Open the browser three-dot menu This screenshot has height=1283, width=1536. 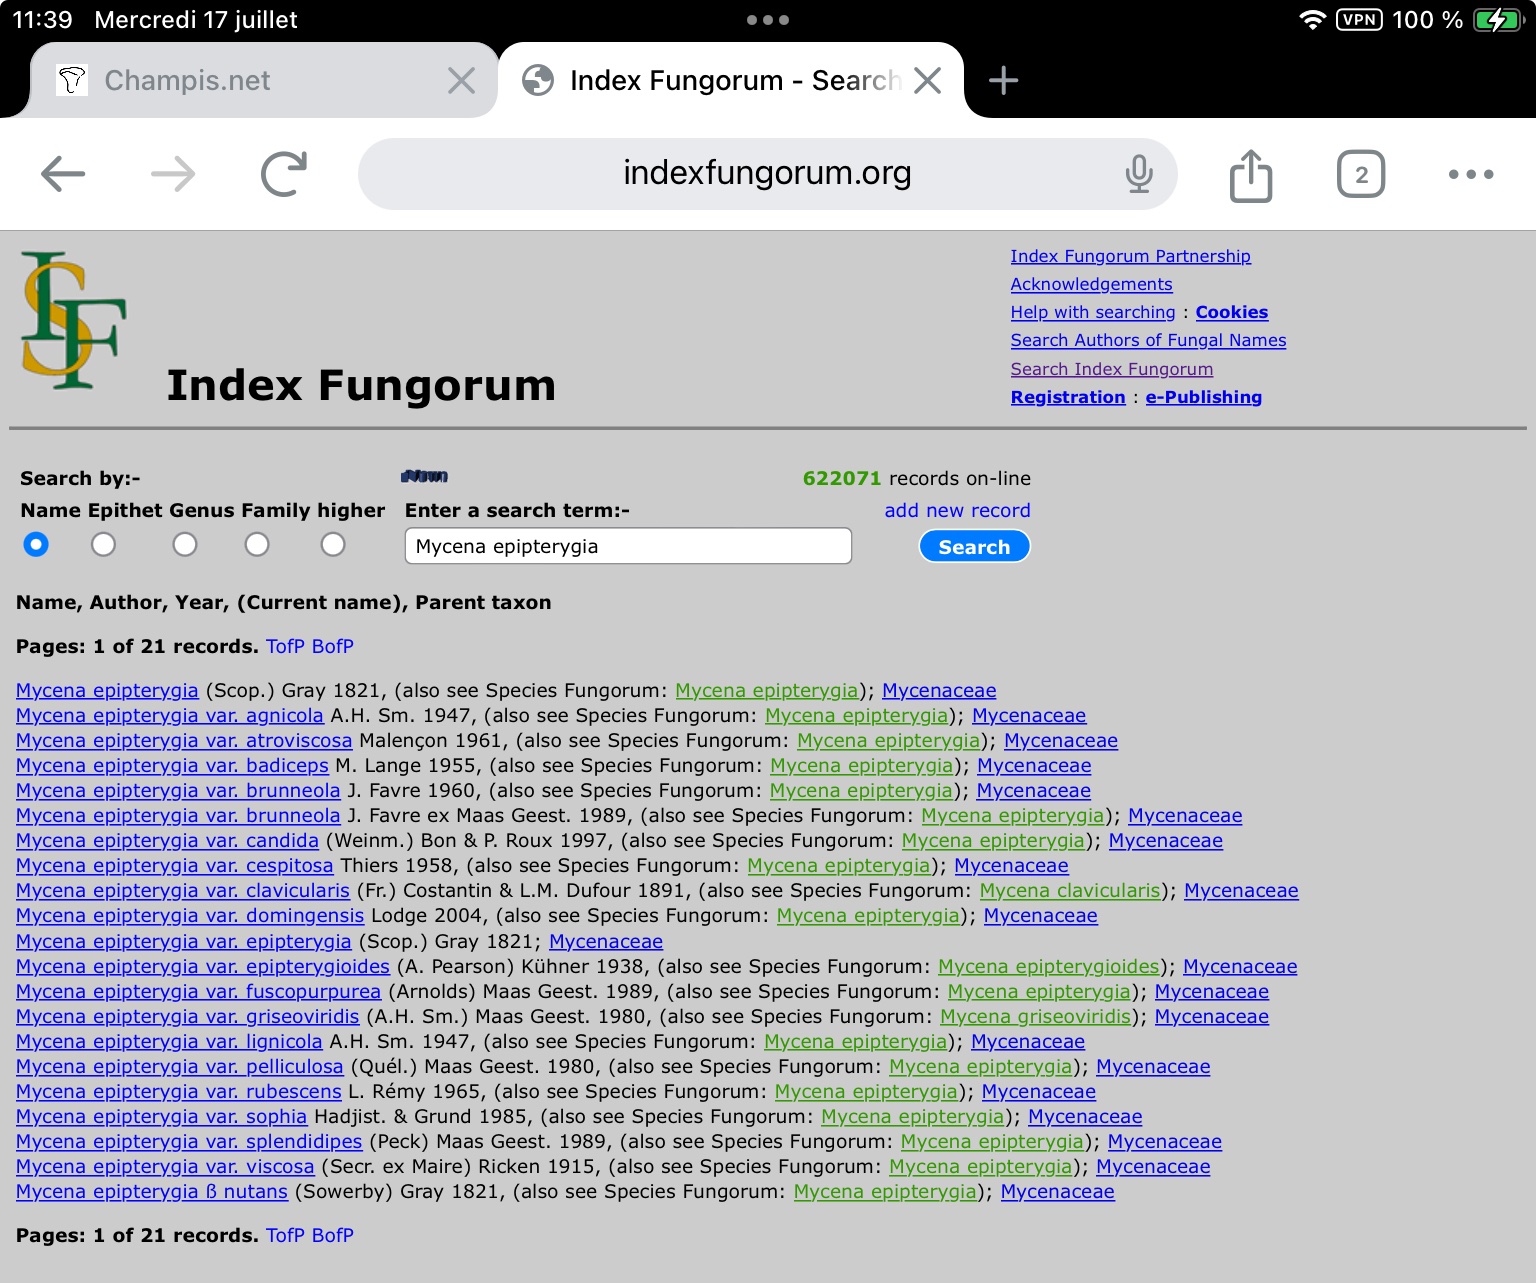(1470, 174)
